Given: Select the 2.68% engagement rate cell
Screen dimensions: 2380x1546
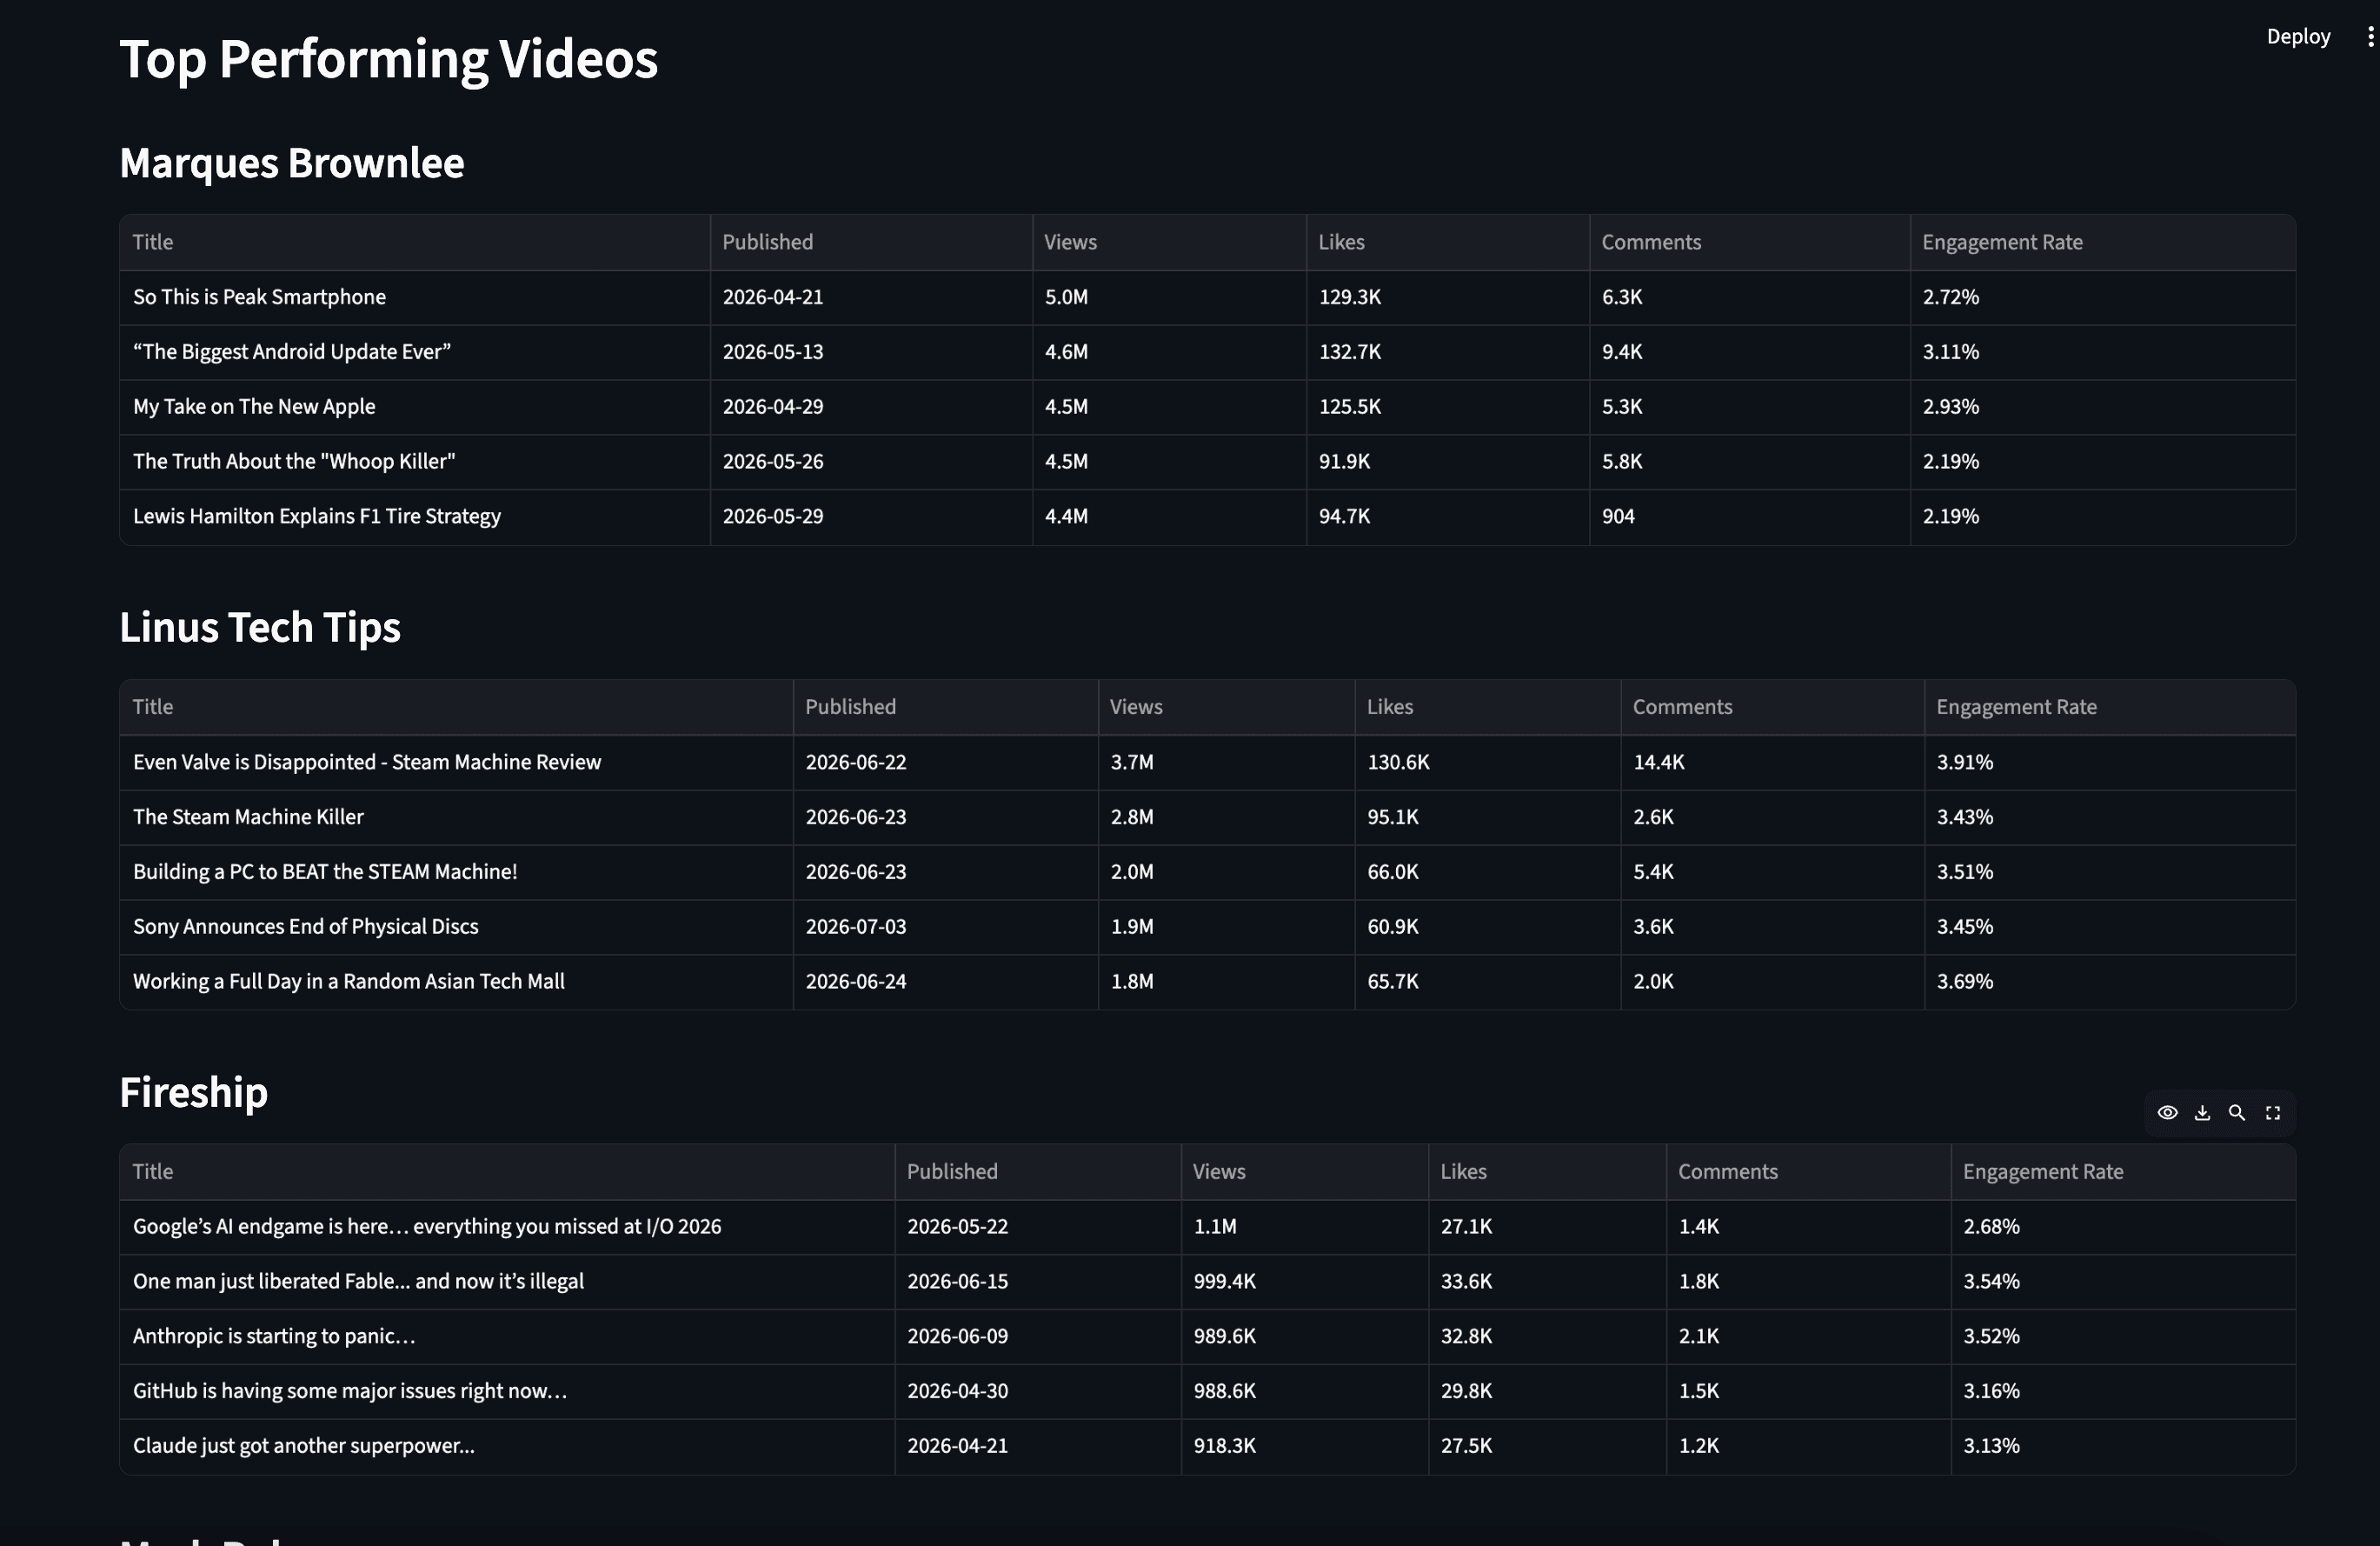Looking at the screenshot, I should coord(2123,1227).
